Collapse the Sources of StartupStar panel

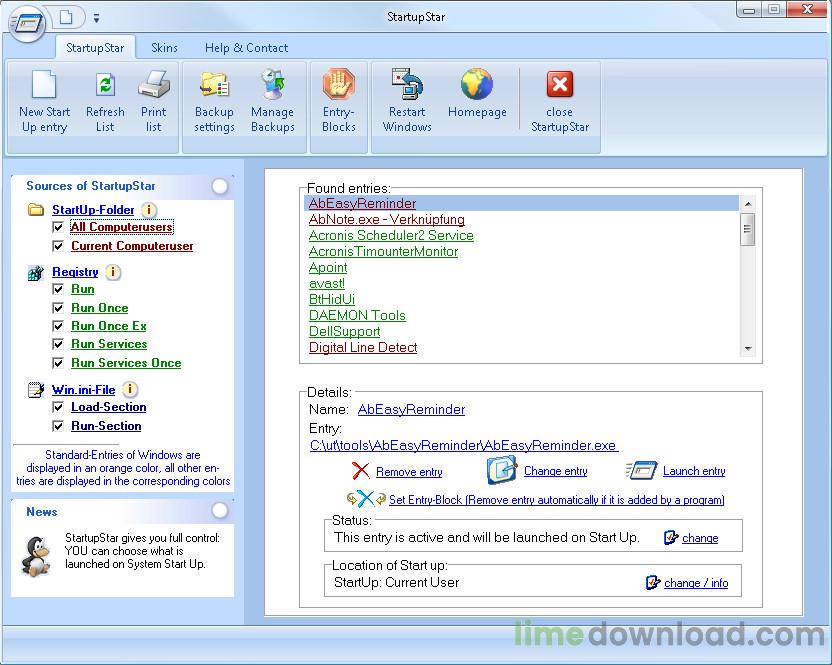(x=220, y=186)
